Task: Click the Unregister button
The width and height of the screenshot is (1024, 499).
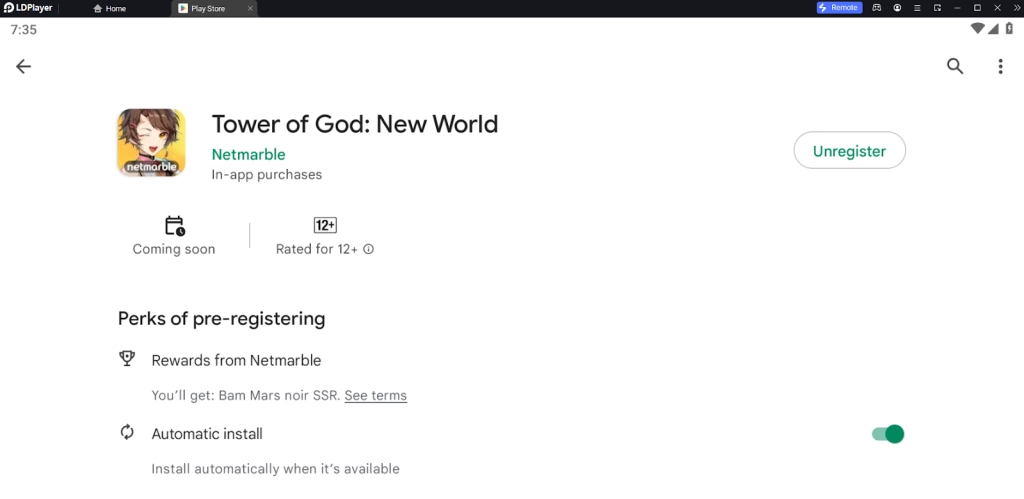Action: (x=849, y=151)
